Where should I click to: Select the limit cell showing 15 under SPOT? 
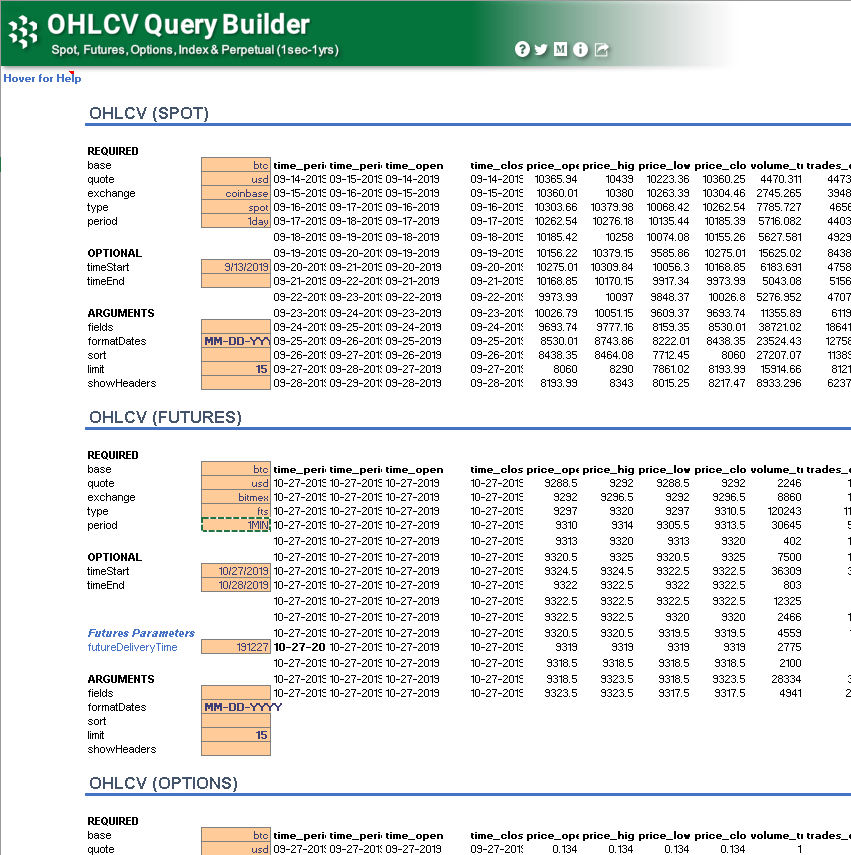click(236, 369)
